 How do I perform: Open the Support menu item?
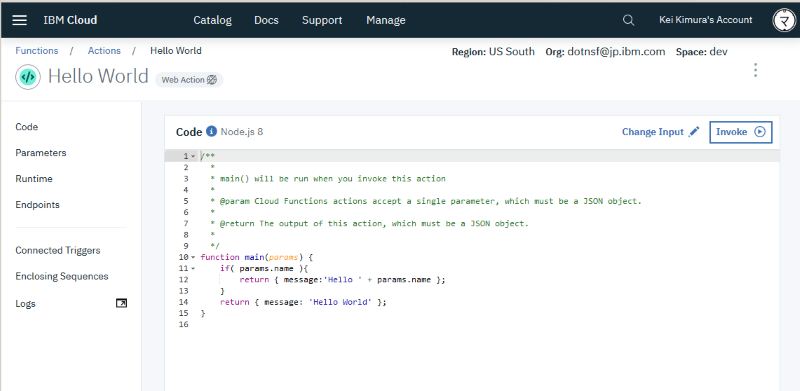click(322, 20)
